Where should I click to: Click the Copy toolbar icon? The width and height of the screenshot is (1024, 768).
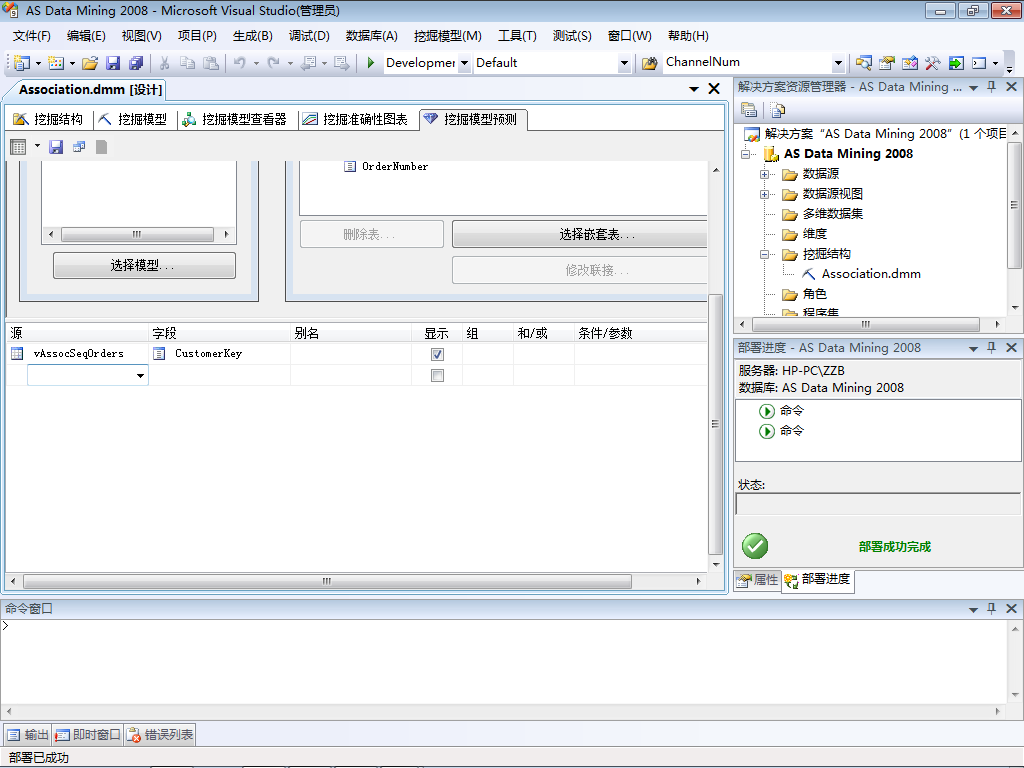(187, 63)
